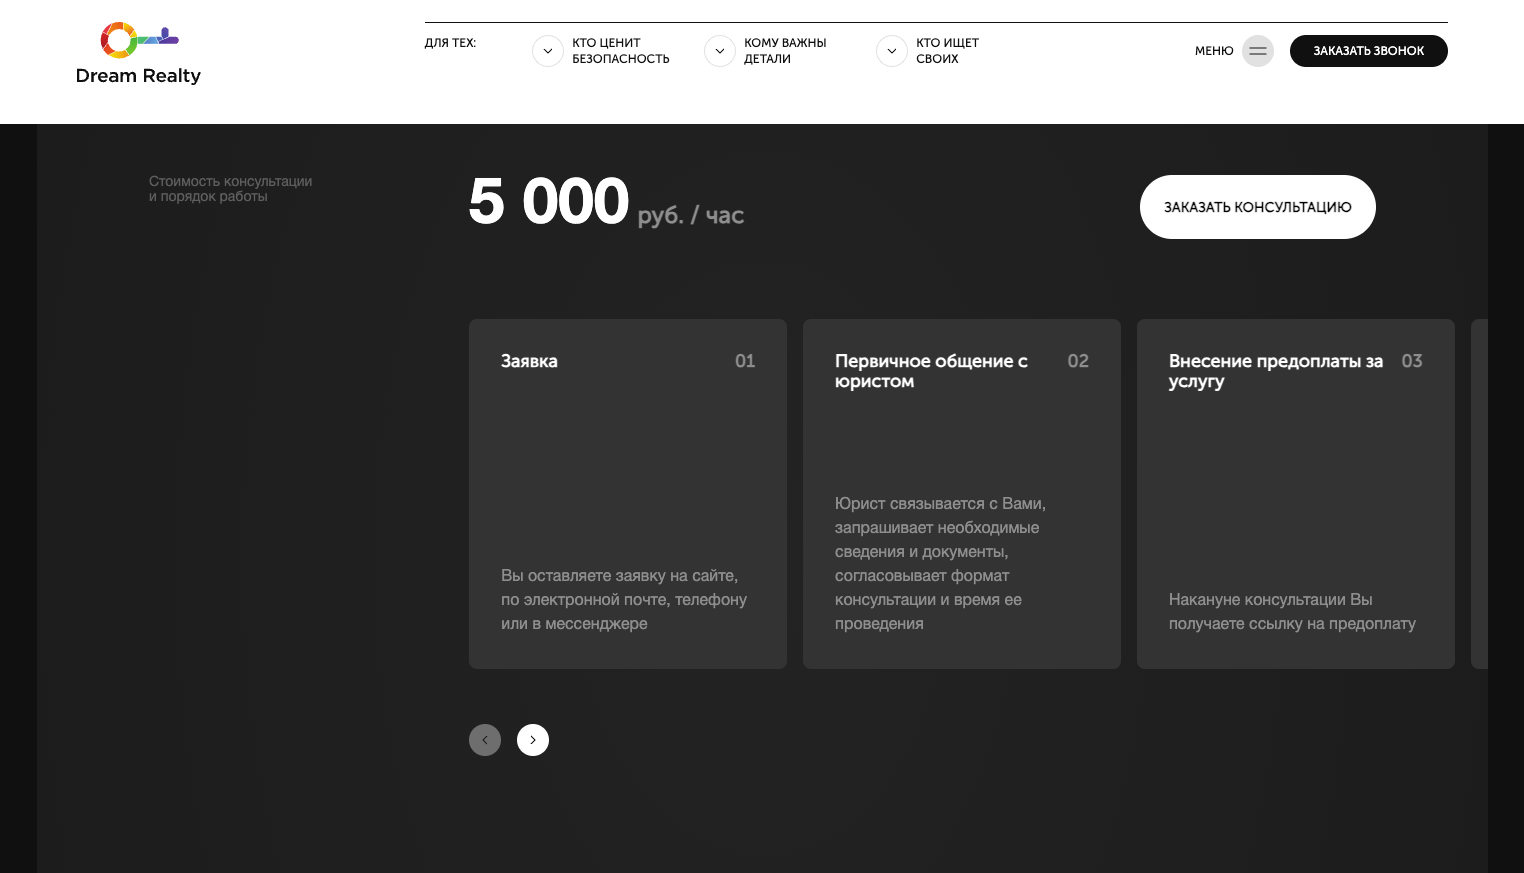This screenshot has height=873, width=1524.
Task: Click the '5 000 руб. / час' price
Action: [605, 203]
